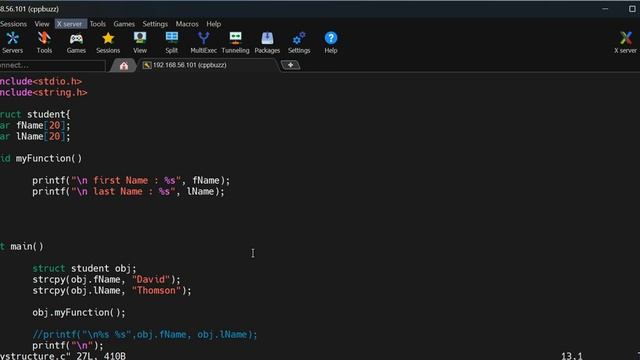
Task: Minimize the MobaXterm window
Action: coord(605,9)
